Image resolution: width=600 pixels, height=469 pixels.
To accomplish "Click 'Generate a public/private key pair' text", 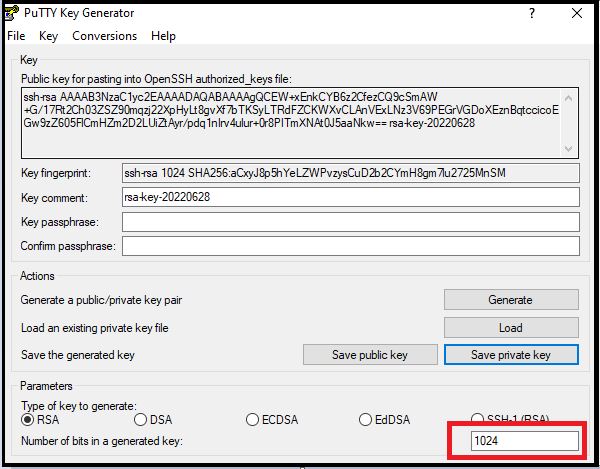I will tap(101, 300).
